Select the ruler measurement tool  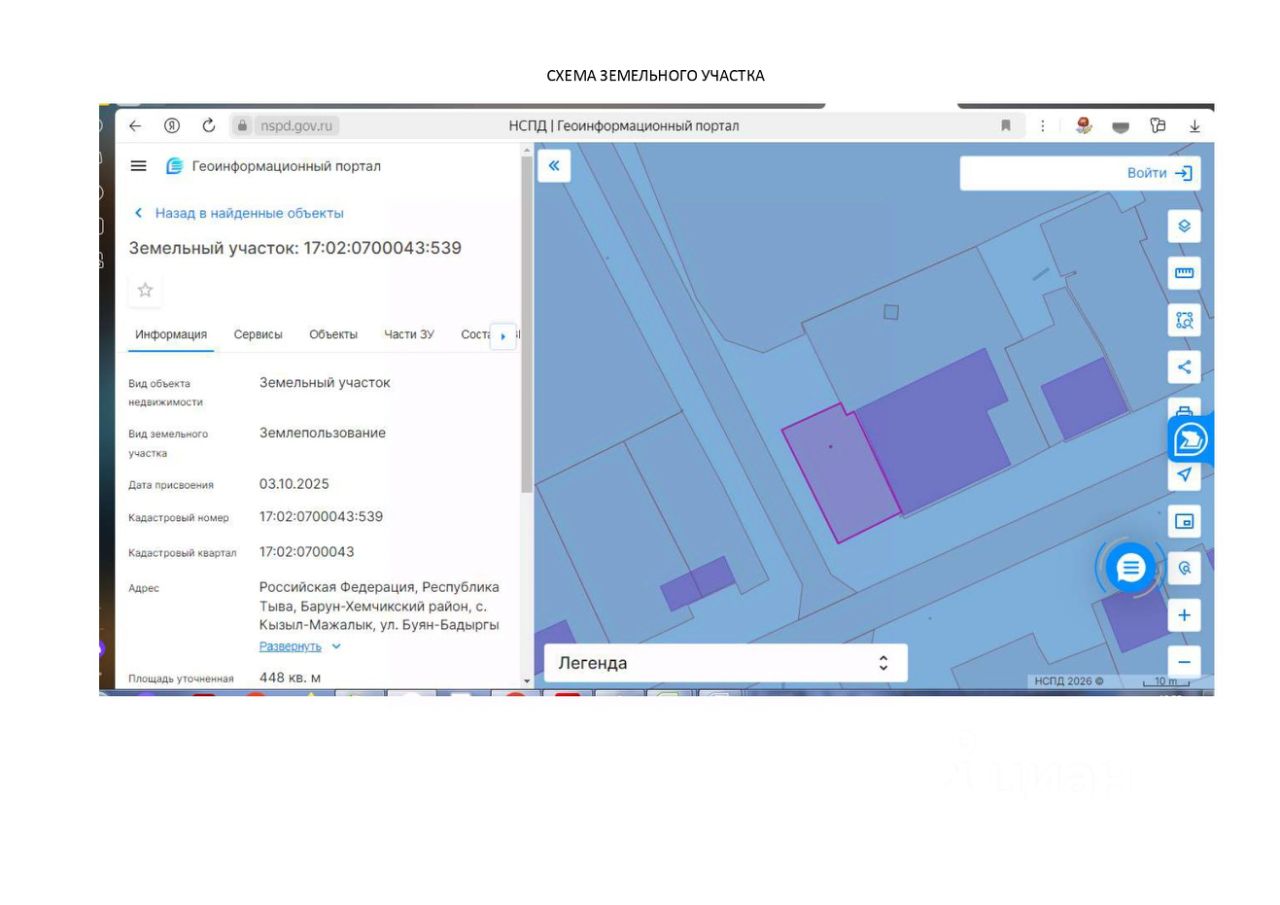[1184, 273]
